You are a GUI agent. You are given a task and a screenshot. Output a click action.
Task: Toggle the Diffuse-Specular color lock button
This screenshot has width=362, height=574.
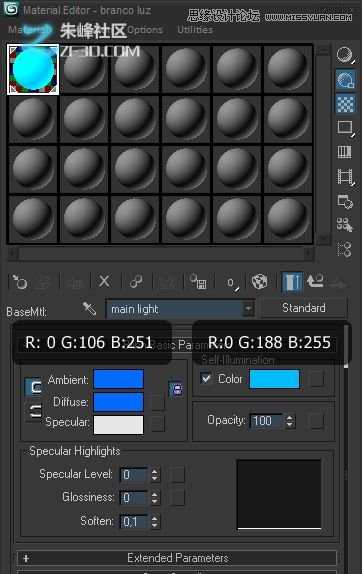click(x=34, y=411)
